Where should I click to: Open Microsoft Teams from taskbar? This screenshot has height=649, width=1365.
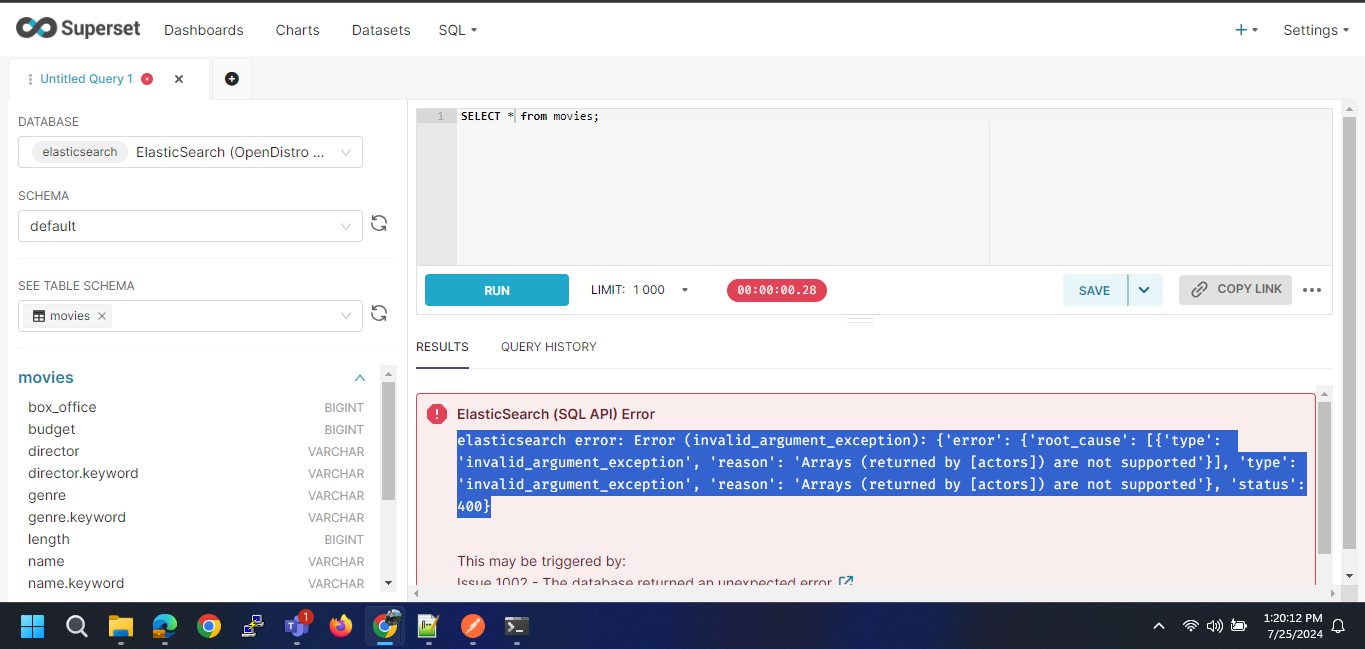[297, 626]
